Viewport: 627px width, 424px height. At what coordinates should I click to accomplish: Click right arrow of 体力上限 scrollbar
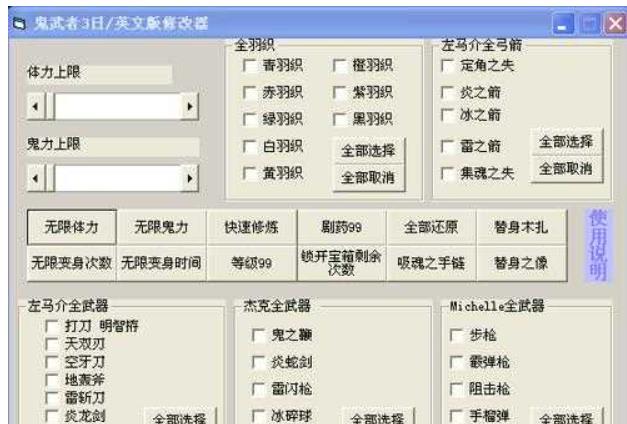point(190,106)
